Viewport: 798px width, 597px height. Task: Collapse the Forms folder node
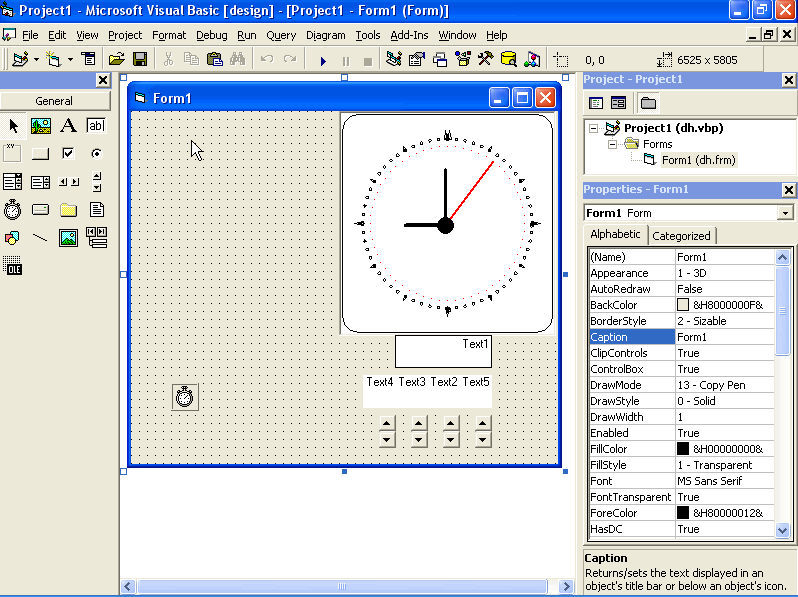(x=612, y=144)
